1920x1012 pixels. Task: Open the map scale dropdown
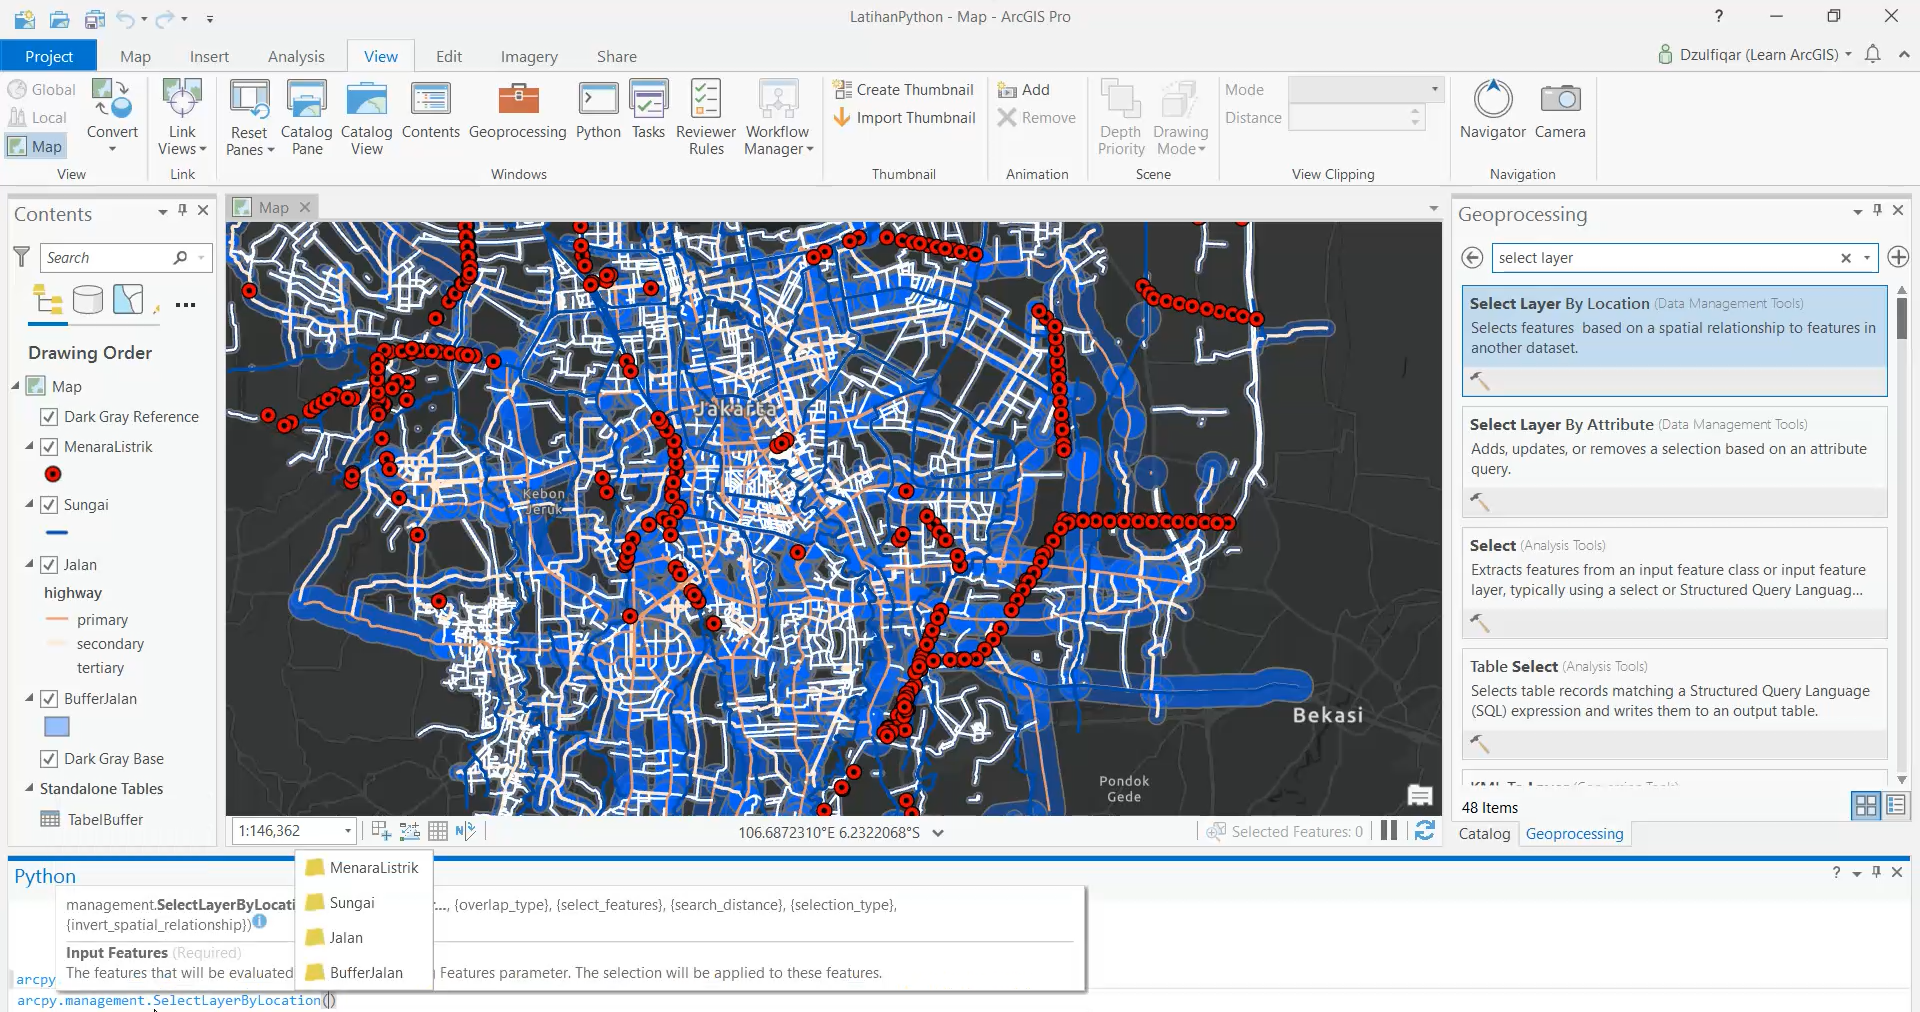point(348,831)
